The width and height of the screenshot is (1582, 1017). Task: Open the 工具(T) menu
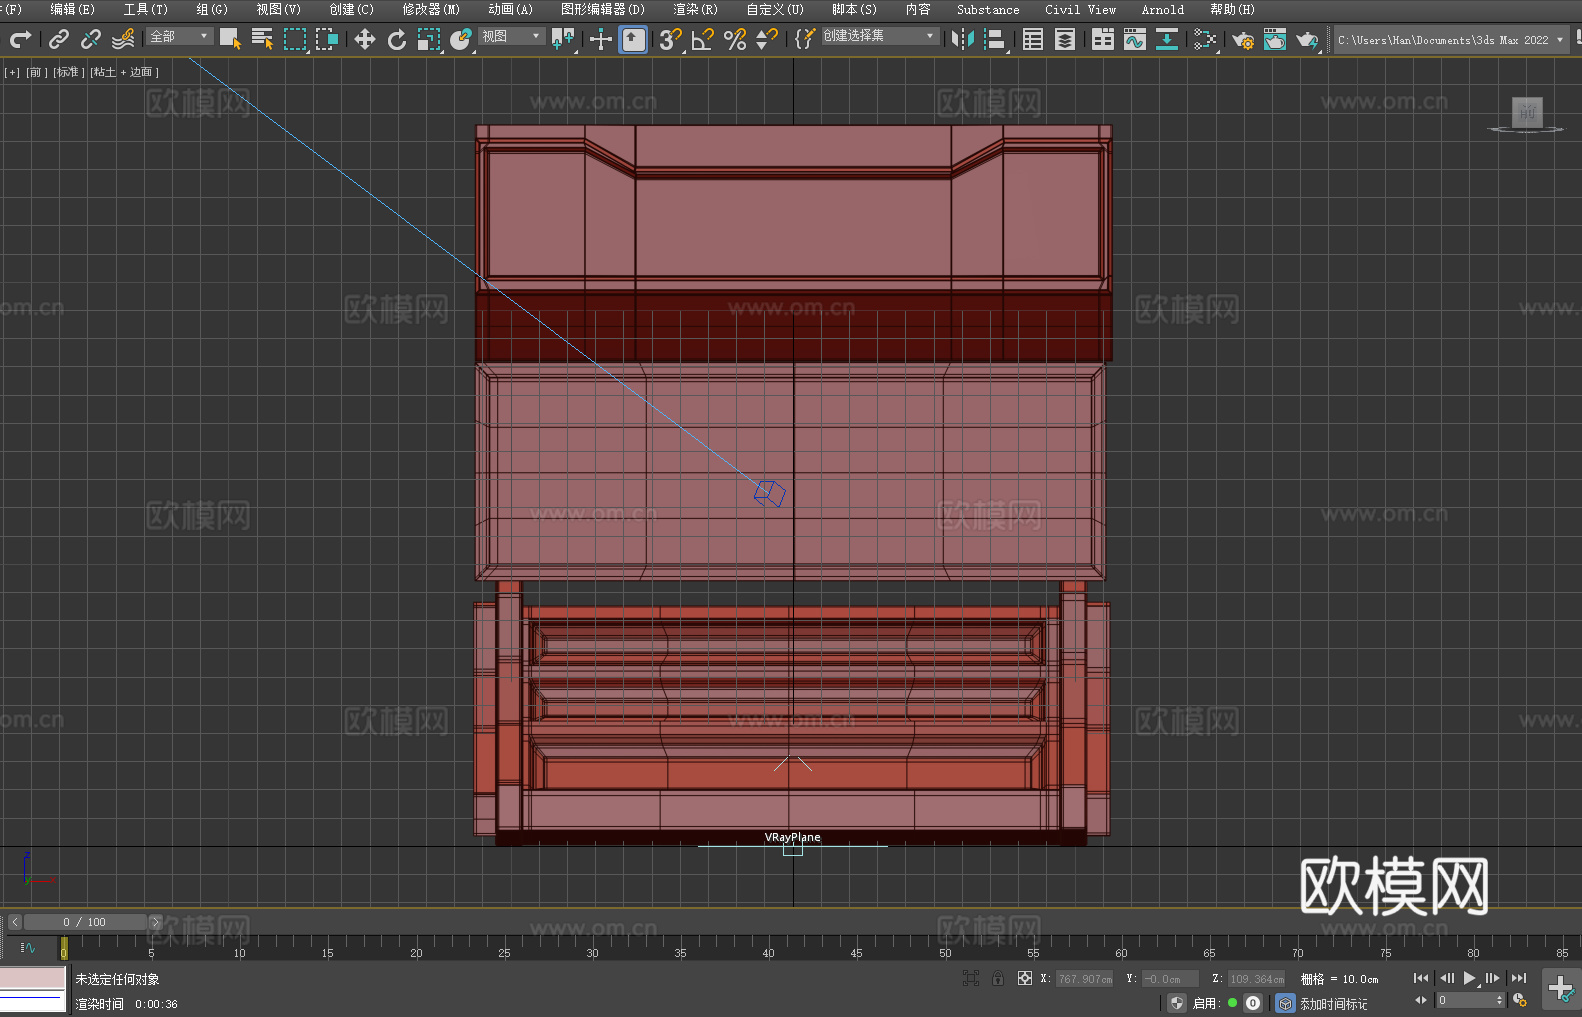pyautogui.click(x=146, y=9)
